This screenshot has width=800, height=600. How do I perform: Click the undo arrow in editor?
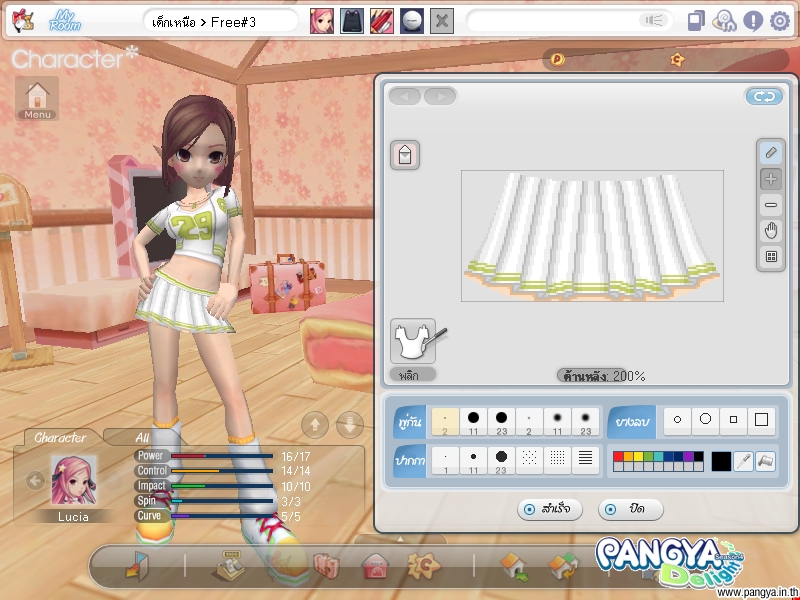point(406,96)
